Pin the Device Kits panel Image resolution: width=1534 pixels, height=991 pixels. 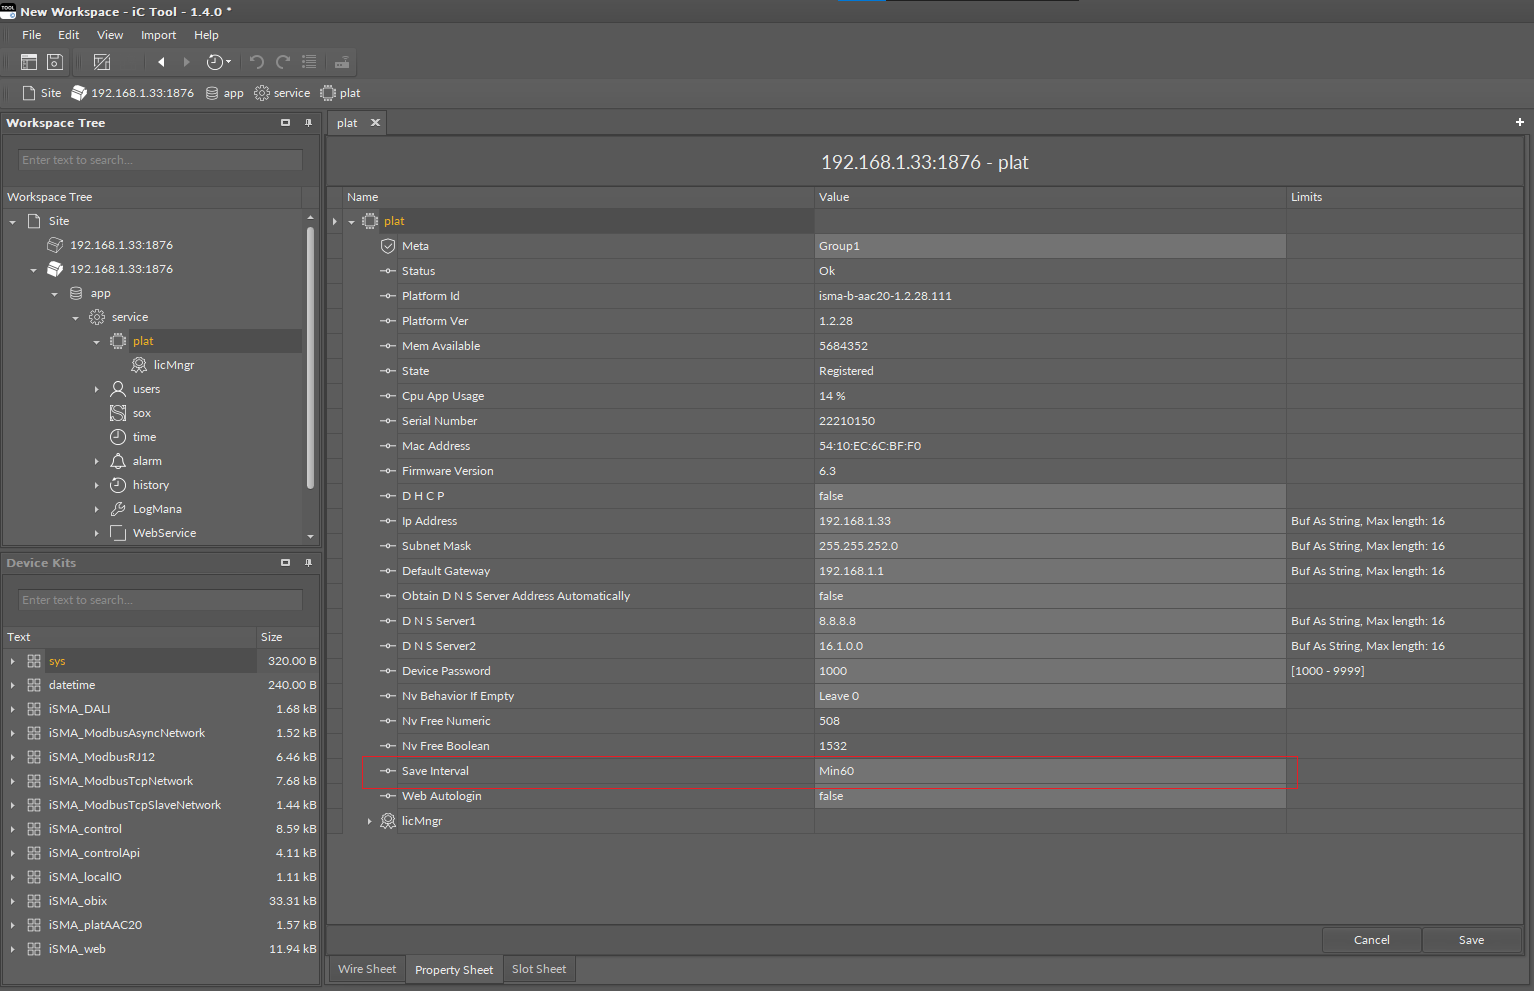coord(308,563)
